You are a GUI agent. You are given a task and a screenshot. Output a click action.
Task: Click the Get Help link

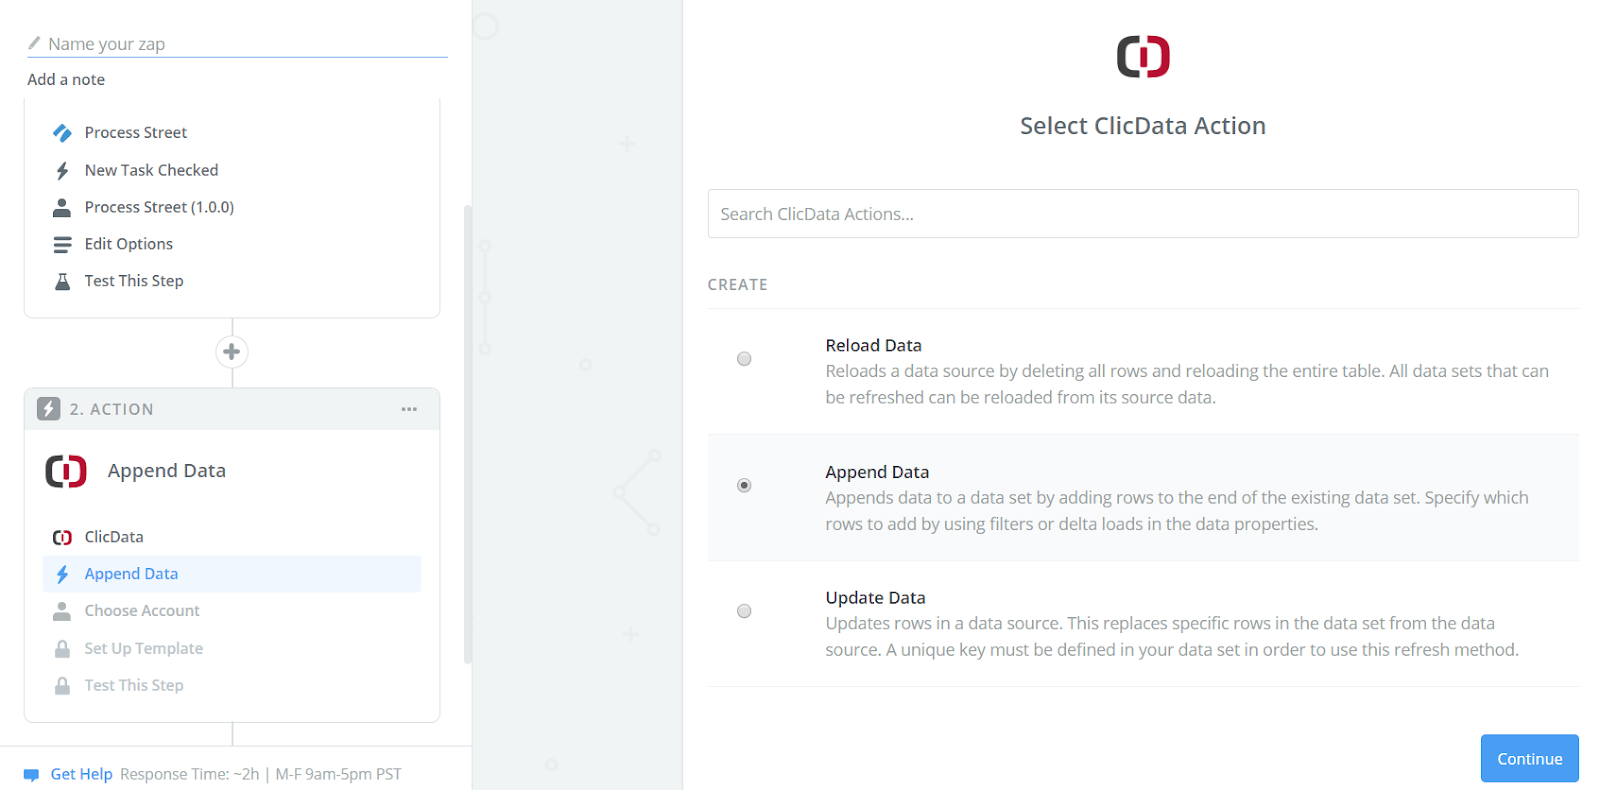tap(81, 774)
